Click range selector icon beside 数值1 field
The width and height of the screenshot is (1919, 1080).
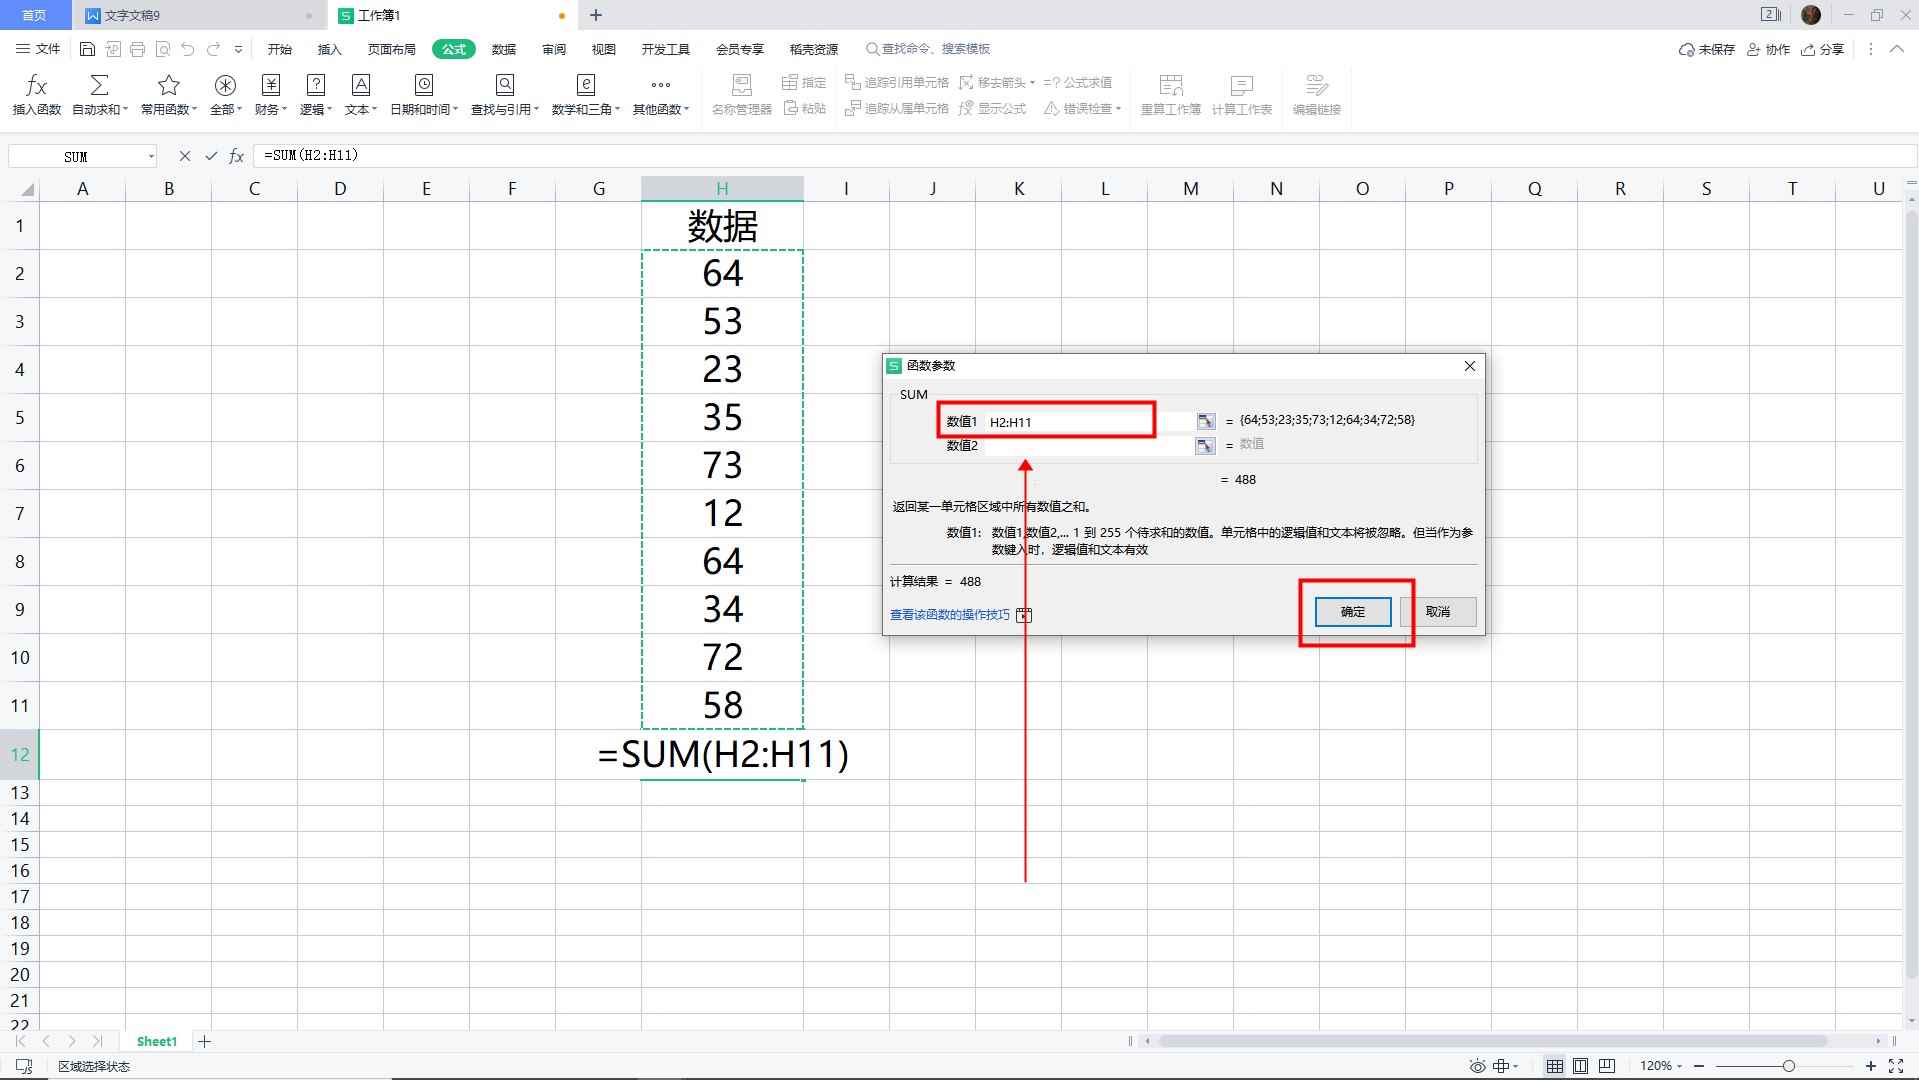pyautogui.click(x=1205, y=422)
